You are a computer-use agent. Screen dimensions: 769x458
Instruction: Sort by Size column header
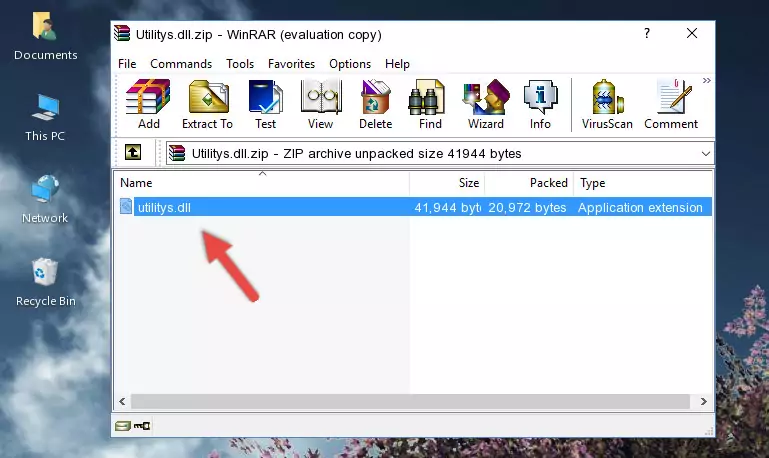click(447, 183)
